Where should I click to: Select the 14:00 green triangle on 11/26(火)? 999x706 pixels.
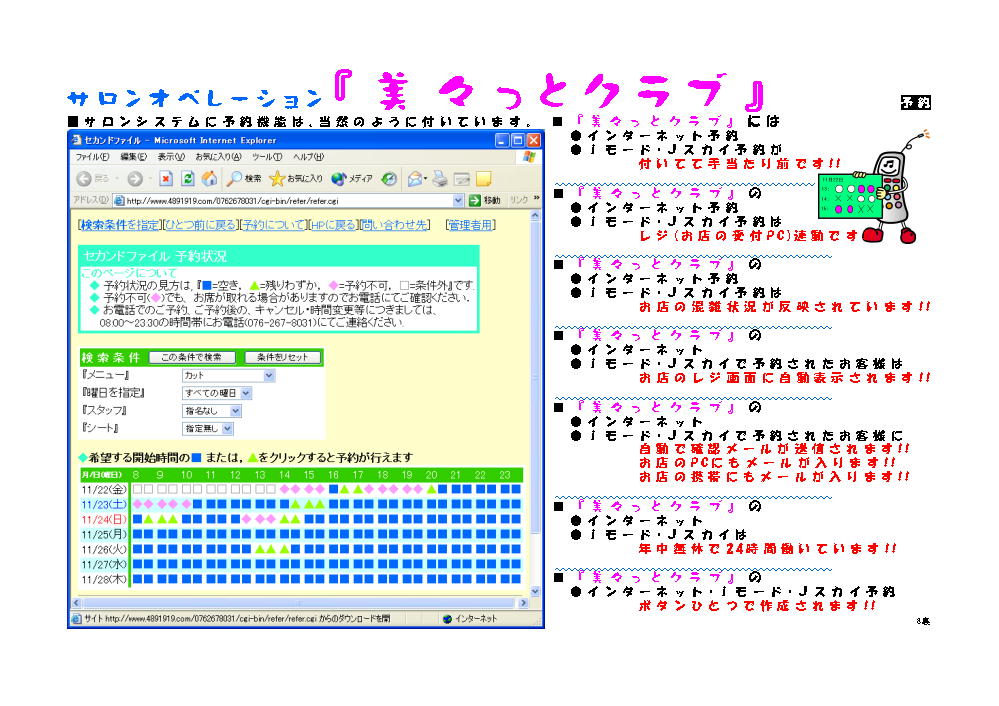[284, 549]
